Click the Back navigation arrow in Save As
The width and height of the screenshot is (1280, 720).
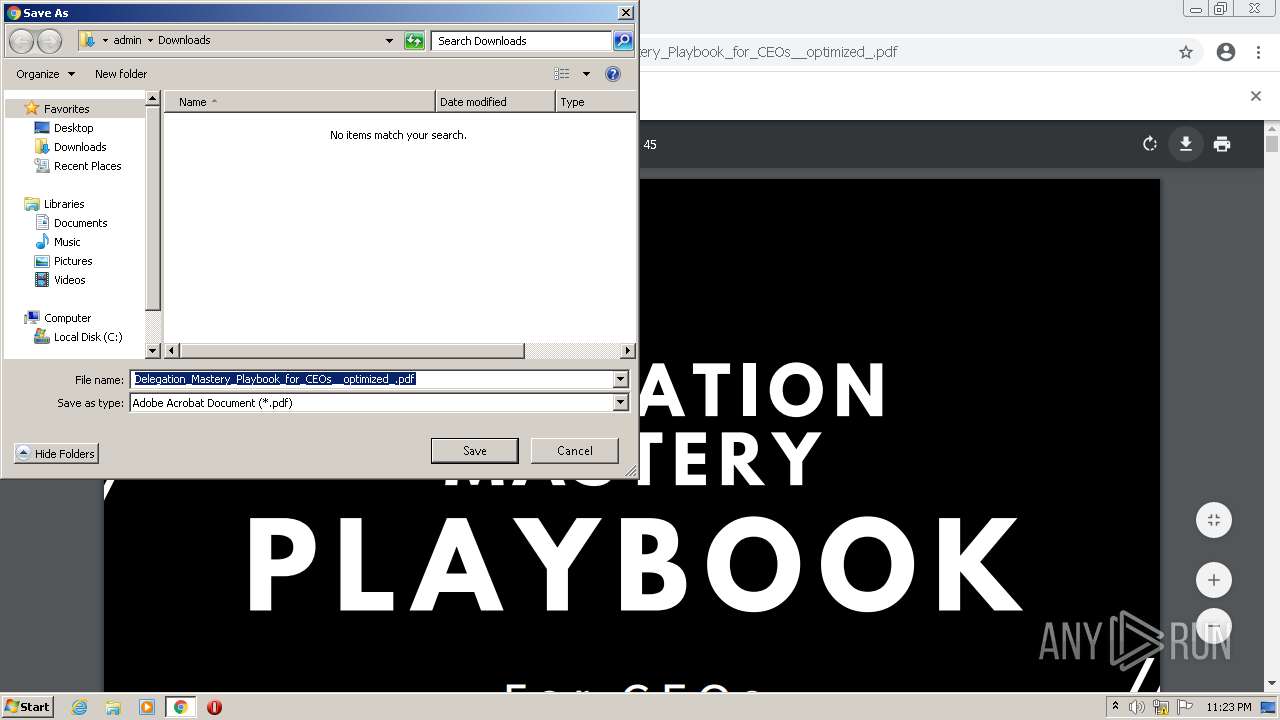pyautogui.click(x=22, y=41)
